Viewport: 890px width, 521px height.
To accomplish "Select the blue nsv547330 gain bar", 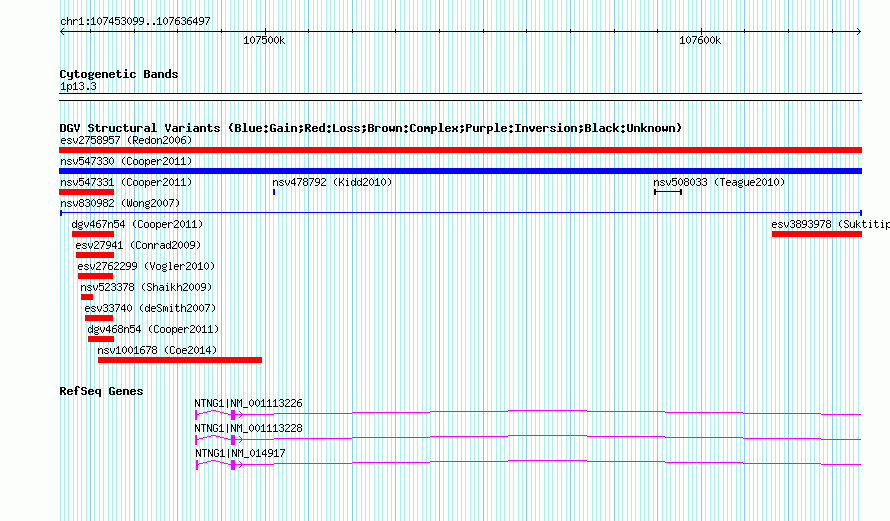I will point(460,171).
